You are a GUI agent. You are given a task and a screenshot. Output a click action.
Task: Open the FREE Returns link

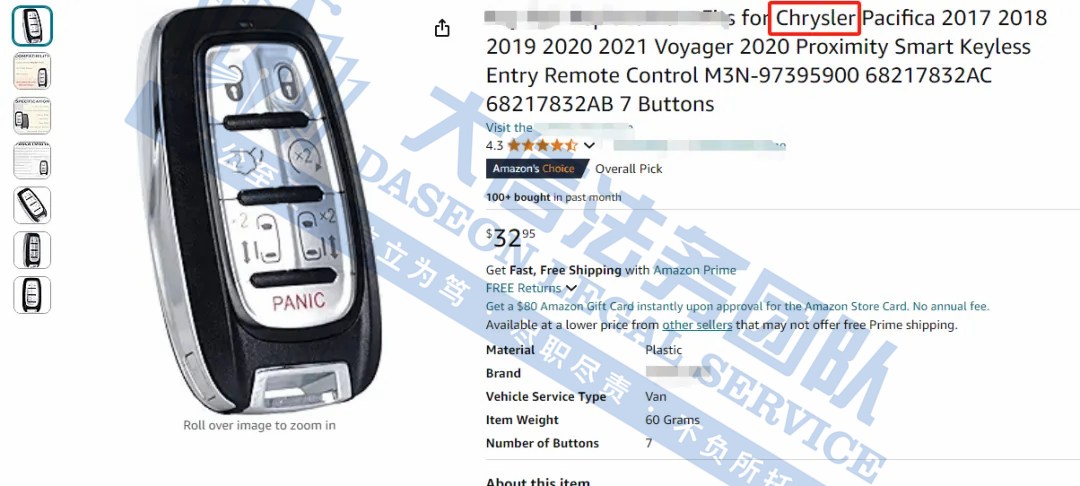(x=523, y=288)
